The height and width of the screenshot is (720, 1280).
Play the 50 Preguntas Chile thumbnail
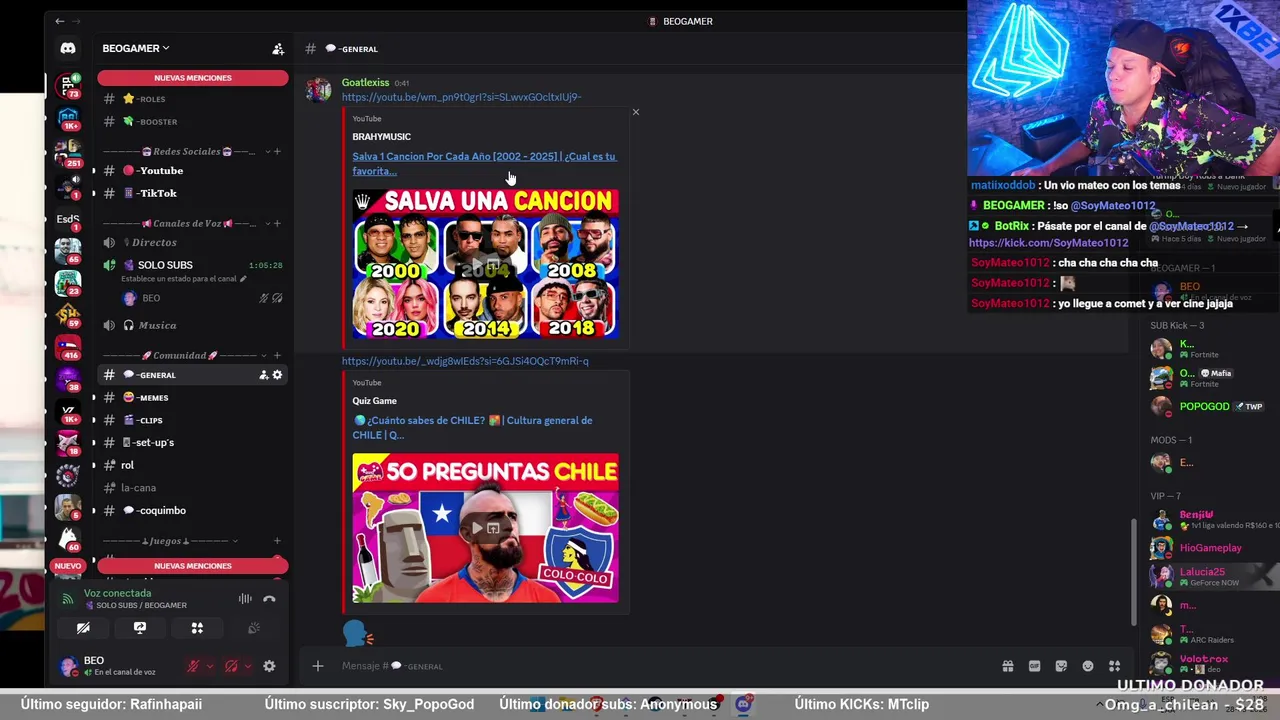click(485, 528)
